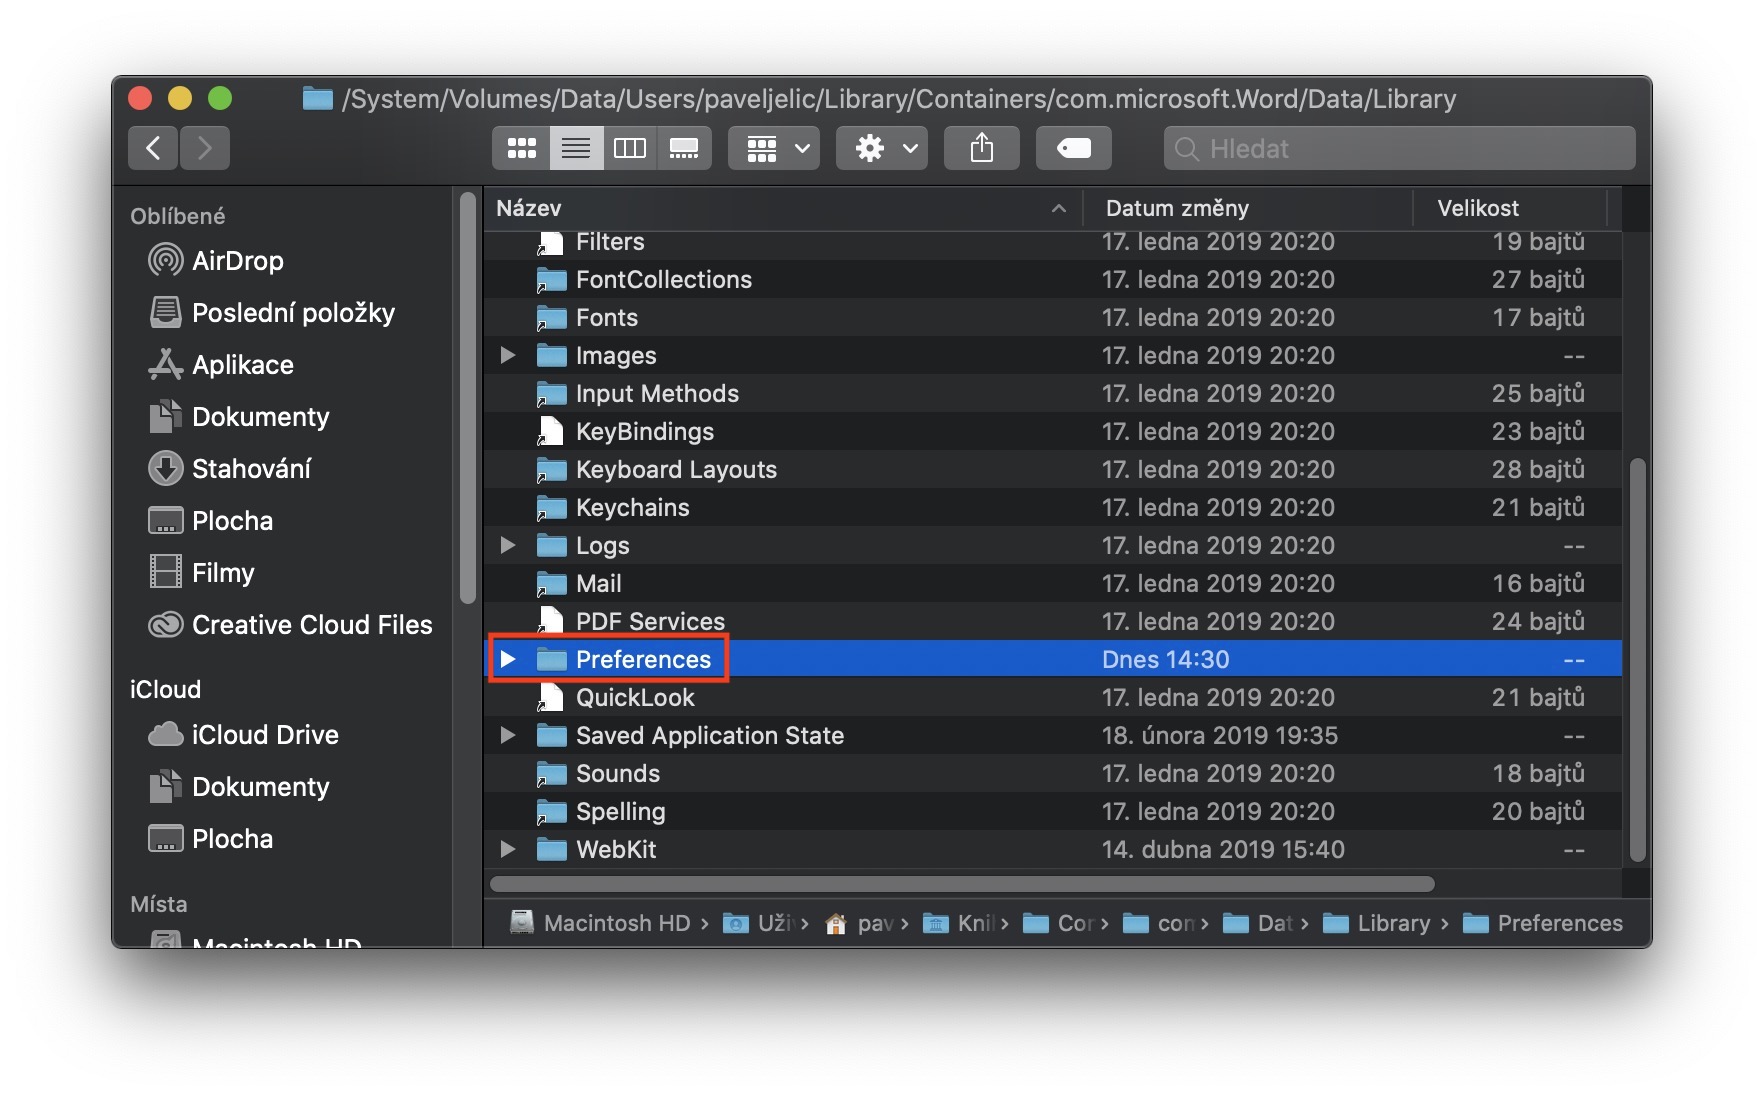Select the Logs row by its name
The height and width of the screenshot is (1096, 1764).
coord(603,546)
